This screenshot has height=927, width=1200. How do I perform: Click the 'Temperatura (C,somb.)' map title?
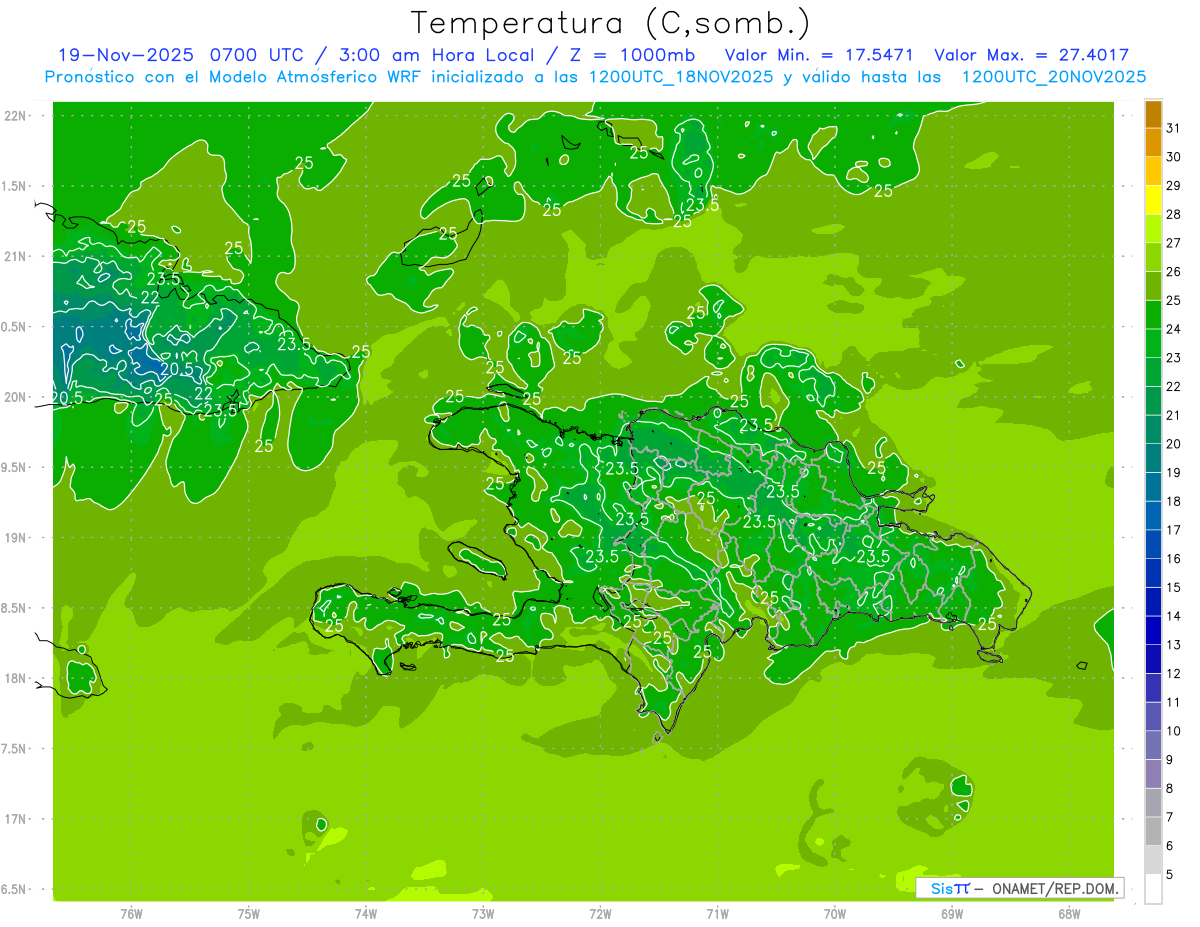click(609, 24)
